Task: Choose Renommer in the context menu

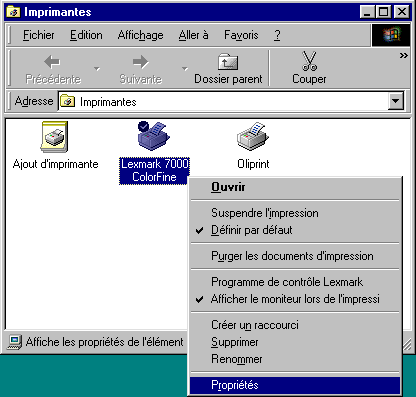Action: (x=295, y=359)
